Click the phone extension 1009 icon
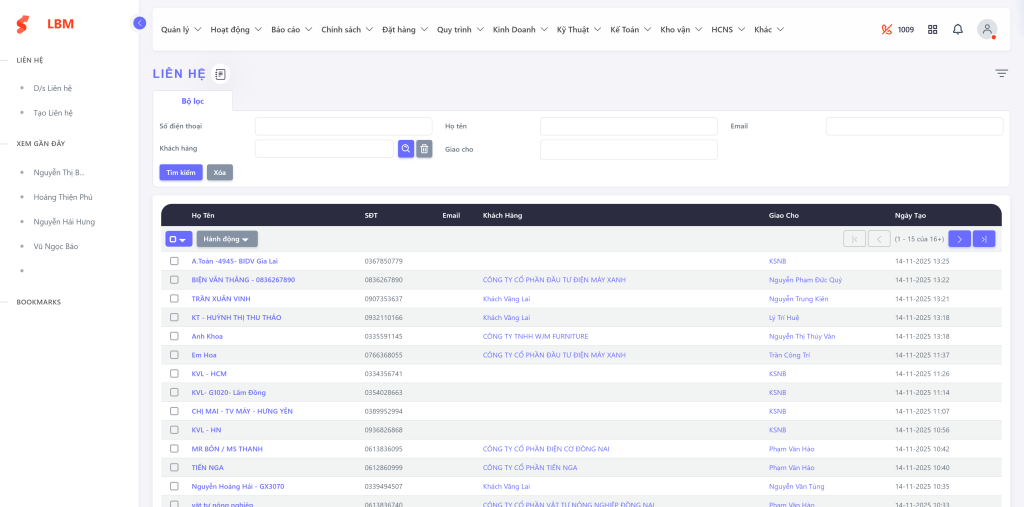The width and height of the screenshot is (1024, 507). pyautogui.click(x=886, y=29)
